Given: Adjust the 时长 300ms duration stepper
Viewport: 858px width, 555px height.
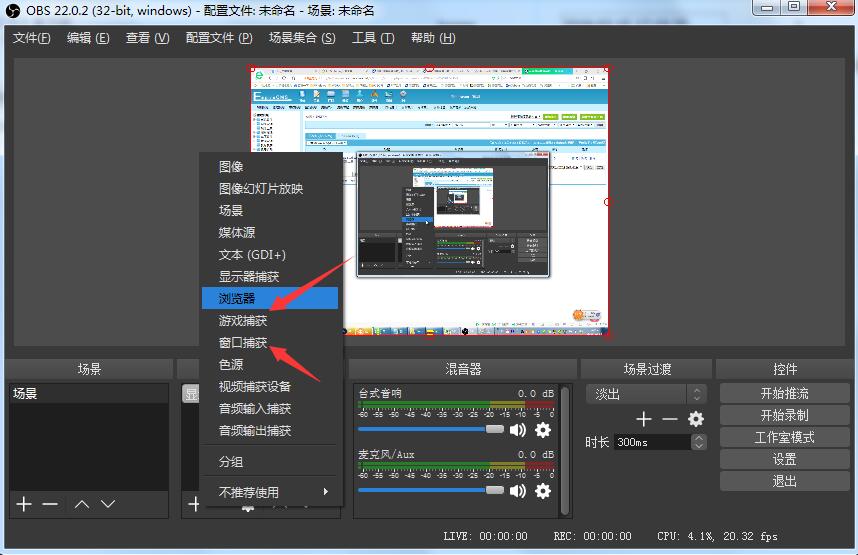Looking at the screenshot, I should point(698,442).
